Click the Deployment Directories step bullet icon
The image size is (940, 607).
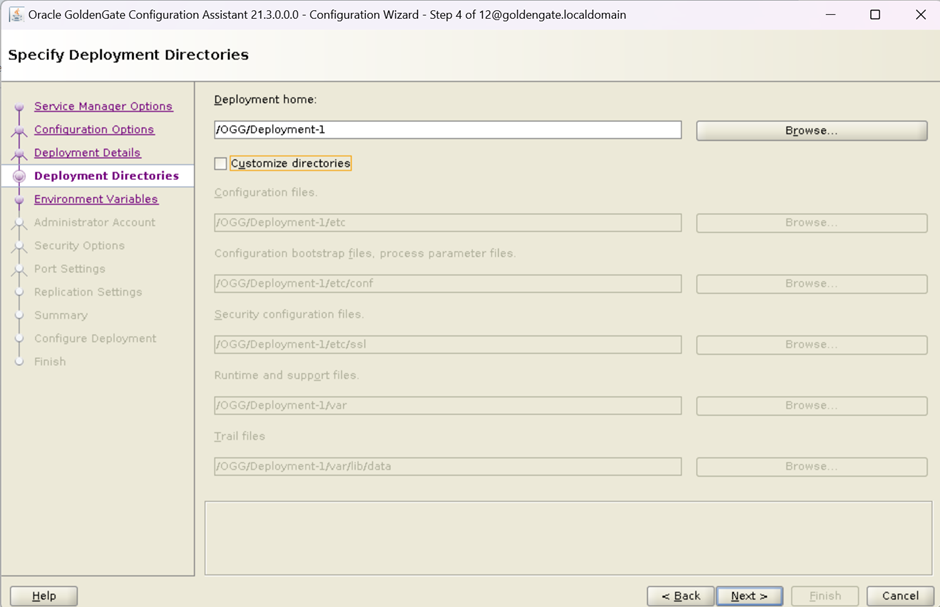pos(18,177)
